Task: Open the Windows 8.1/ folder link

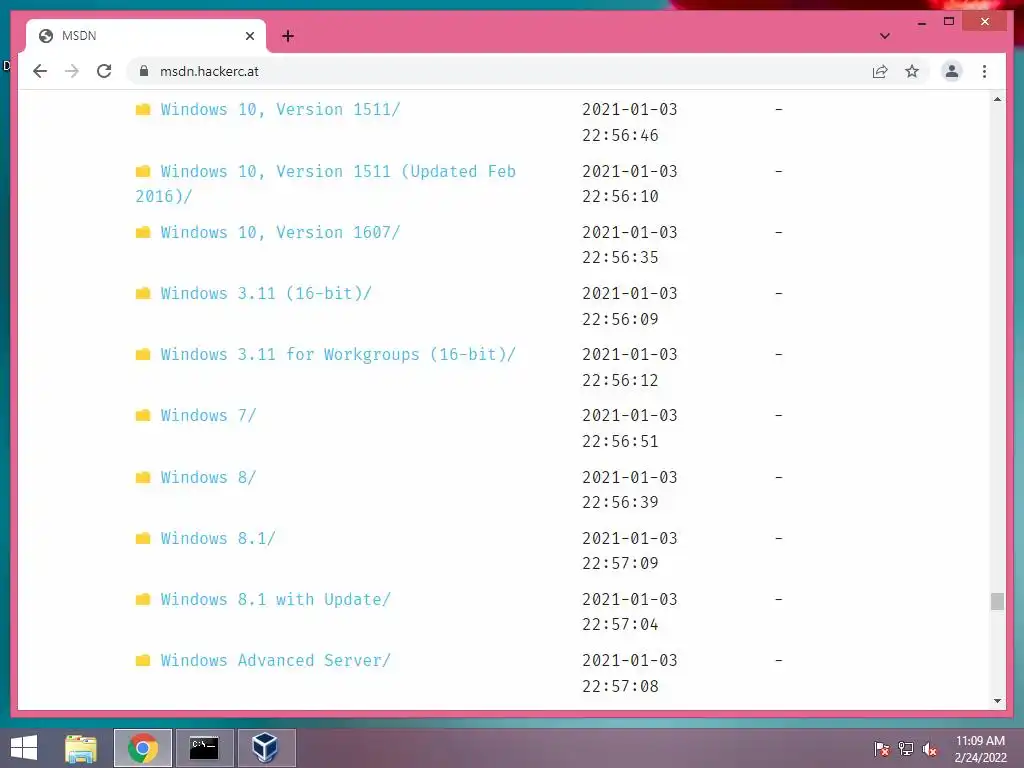Action: click(218, 538)
